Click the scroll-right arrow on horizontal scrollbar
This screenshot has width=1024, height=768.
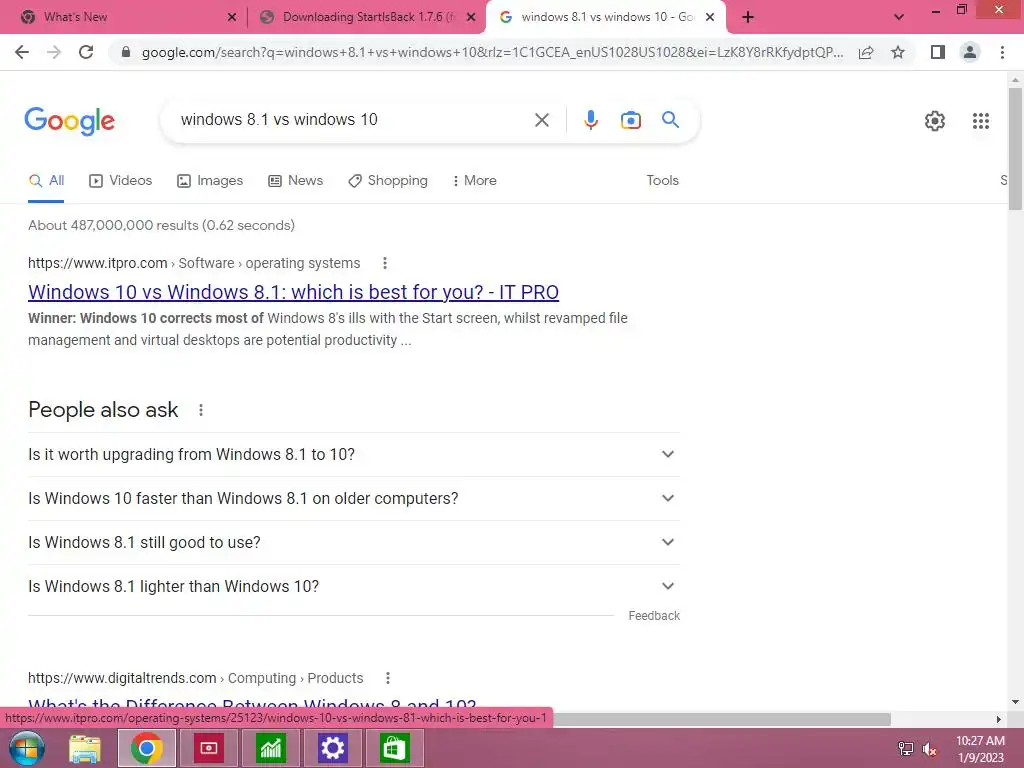pyautogui.click(x=999, y=719)
